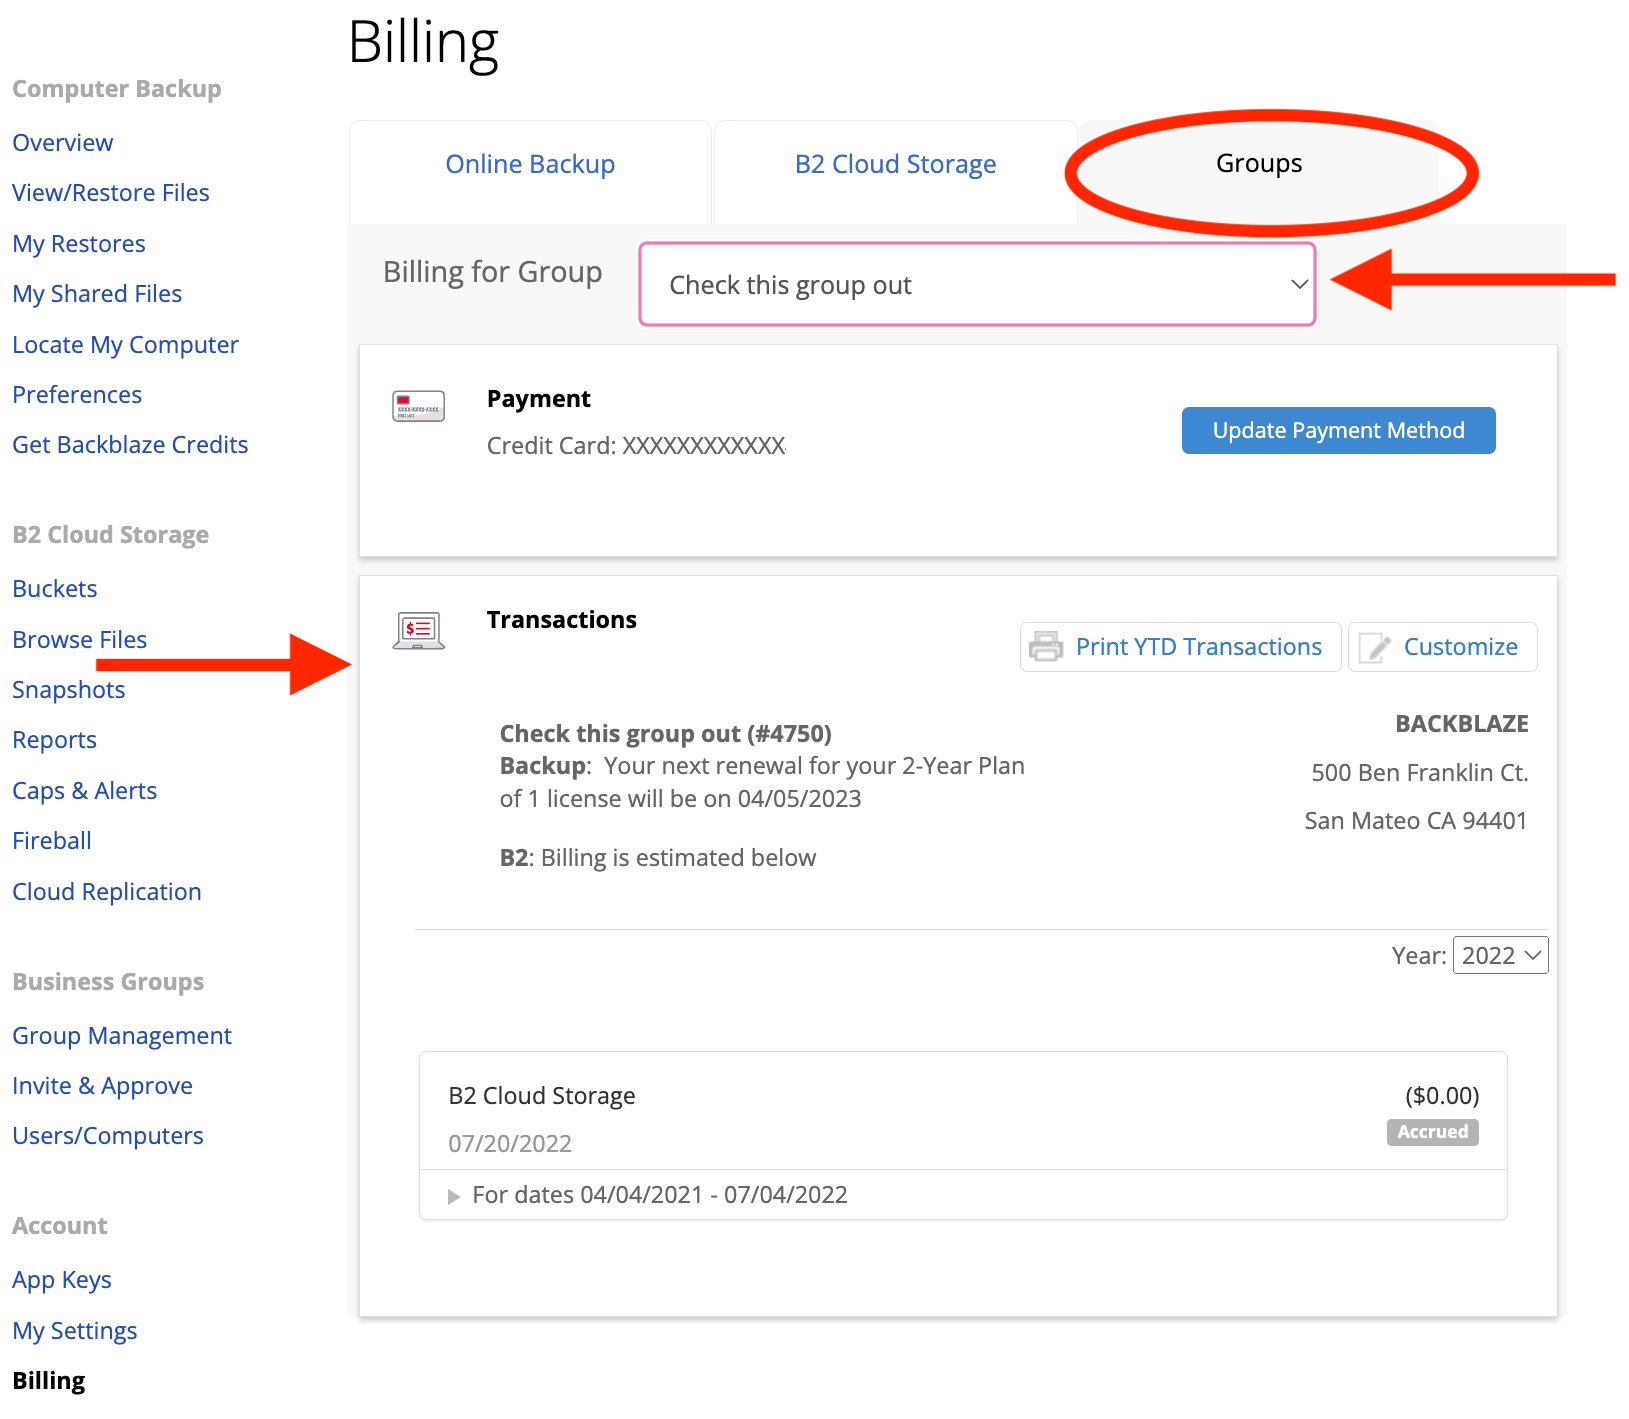Open App Keys page
This screenshot has width=1629, height=1419.
pyautogui.click(x=62, y=1280)
